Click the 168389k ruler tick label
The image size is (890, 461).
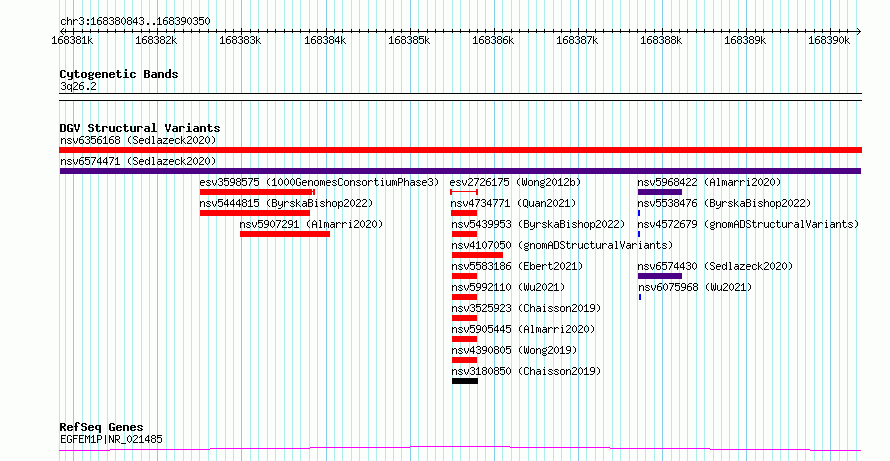pyautogui.click(x=745, y=40)
